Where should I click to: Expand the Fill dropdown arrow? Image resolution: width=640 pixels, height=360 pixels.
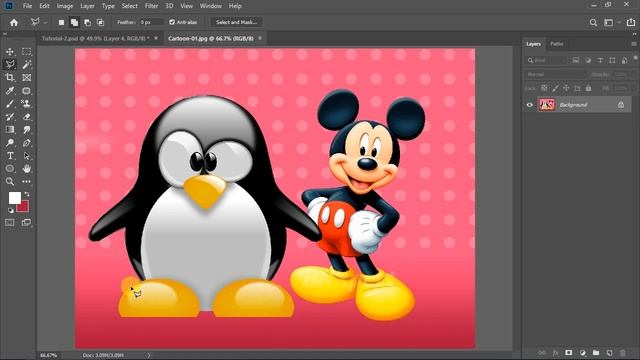coord(633,88)
